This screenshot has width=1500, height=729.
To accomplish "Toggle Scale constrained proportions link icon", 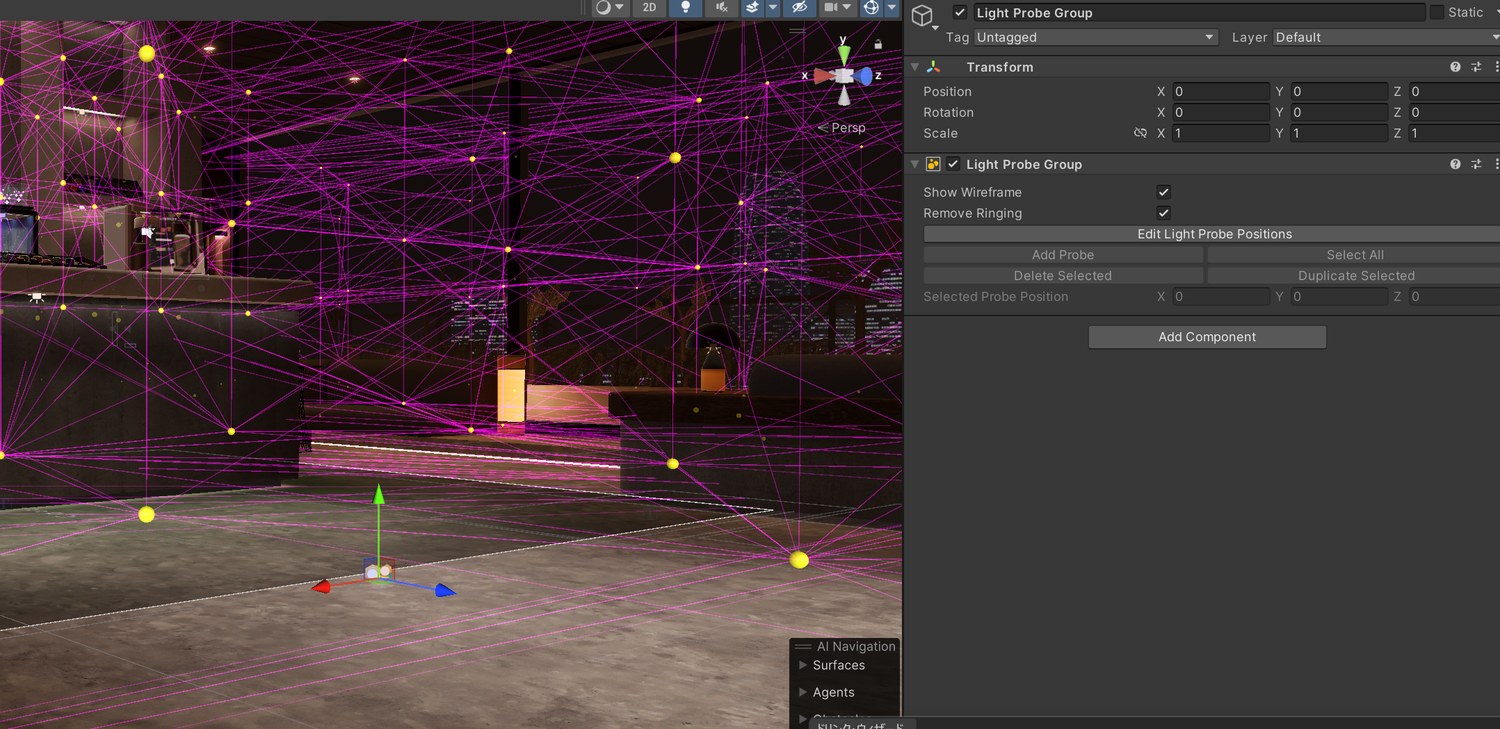I will pyautogui.click(x=1140, y=133).
